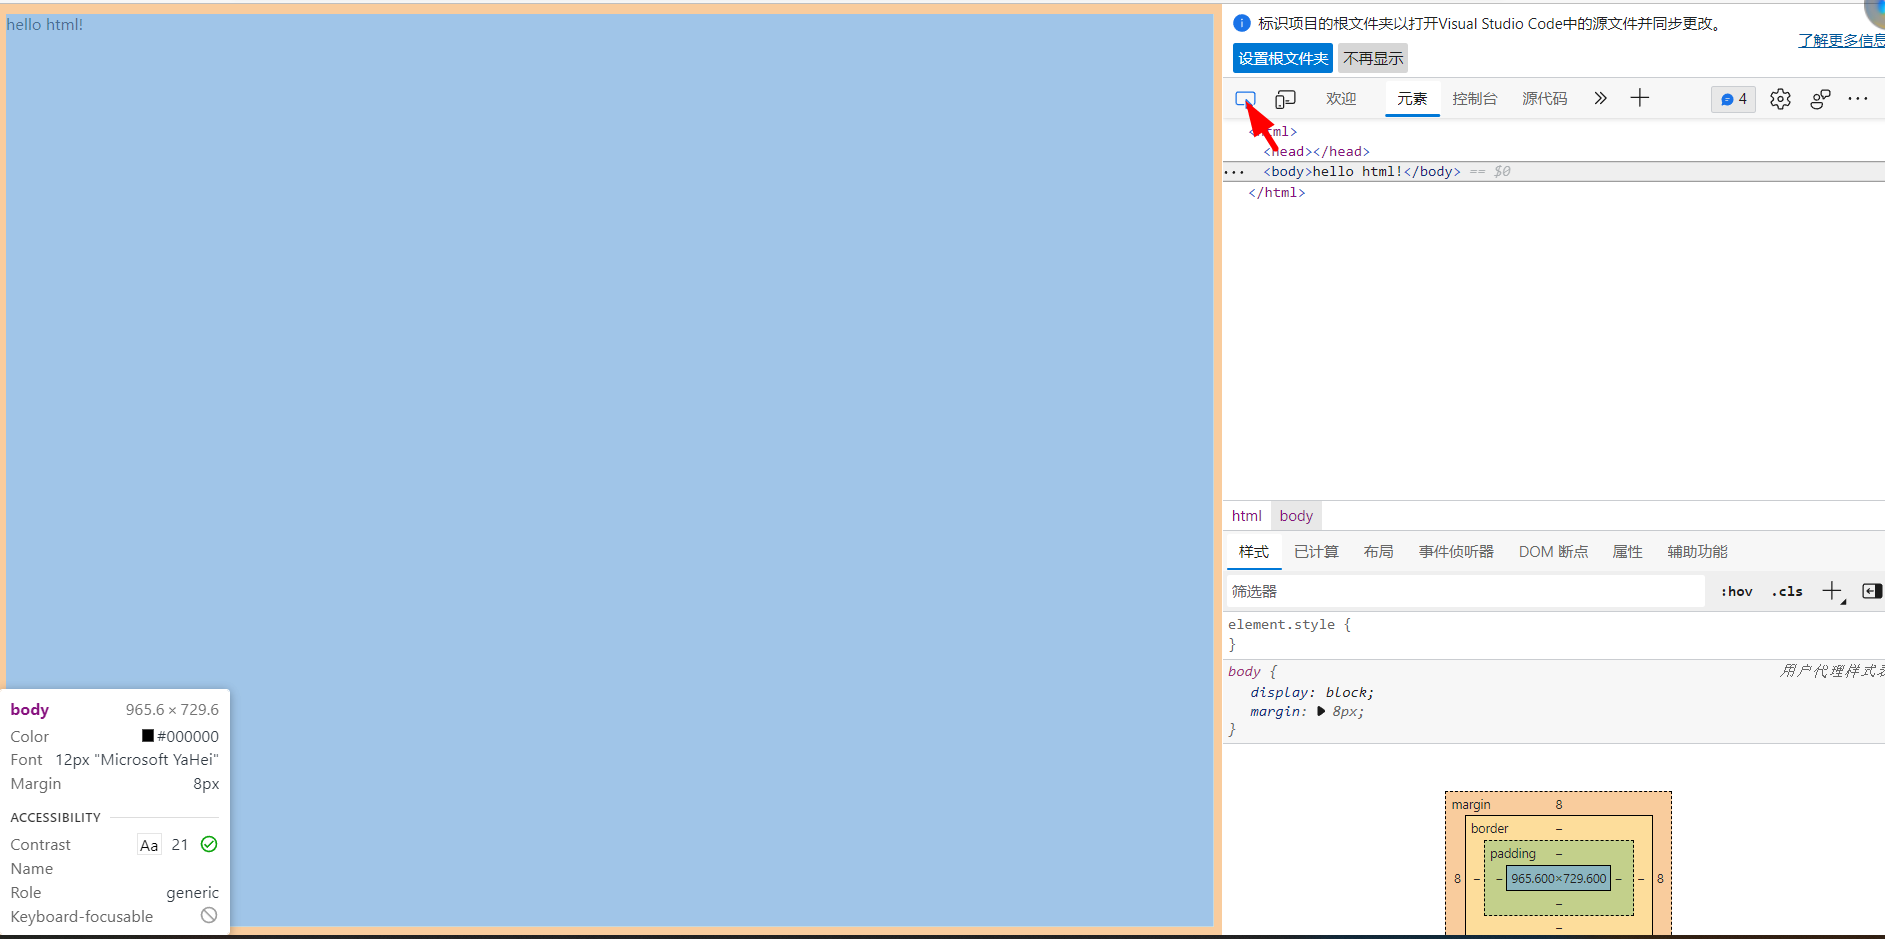Open the ellipsis actions for body row
This screenshot has height=939, width=1885.
coord(1234,172)
